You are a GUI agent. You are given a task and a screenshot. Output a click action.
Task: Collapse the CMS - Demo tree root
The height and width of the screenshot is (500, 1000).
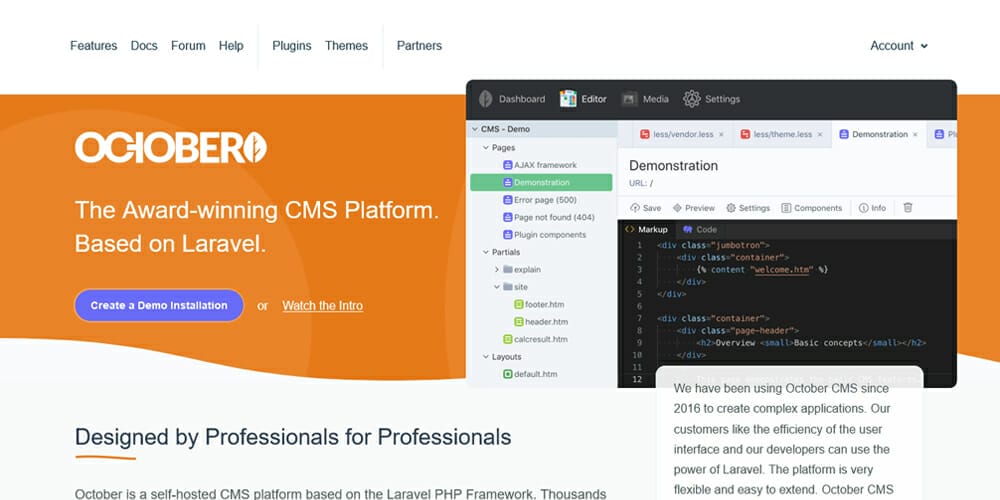coord(474,129)
